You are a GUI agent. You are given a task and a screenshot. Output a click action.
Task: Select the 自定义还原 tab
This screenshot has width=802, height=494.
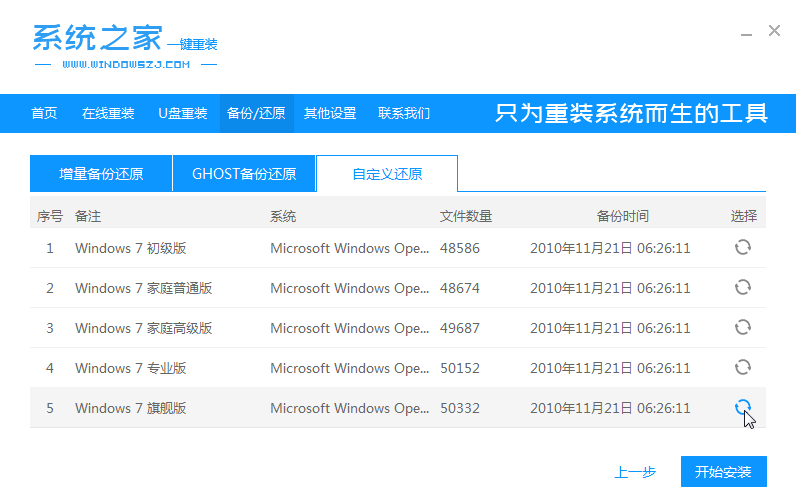[387, 174]
